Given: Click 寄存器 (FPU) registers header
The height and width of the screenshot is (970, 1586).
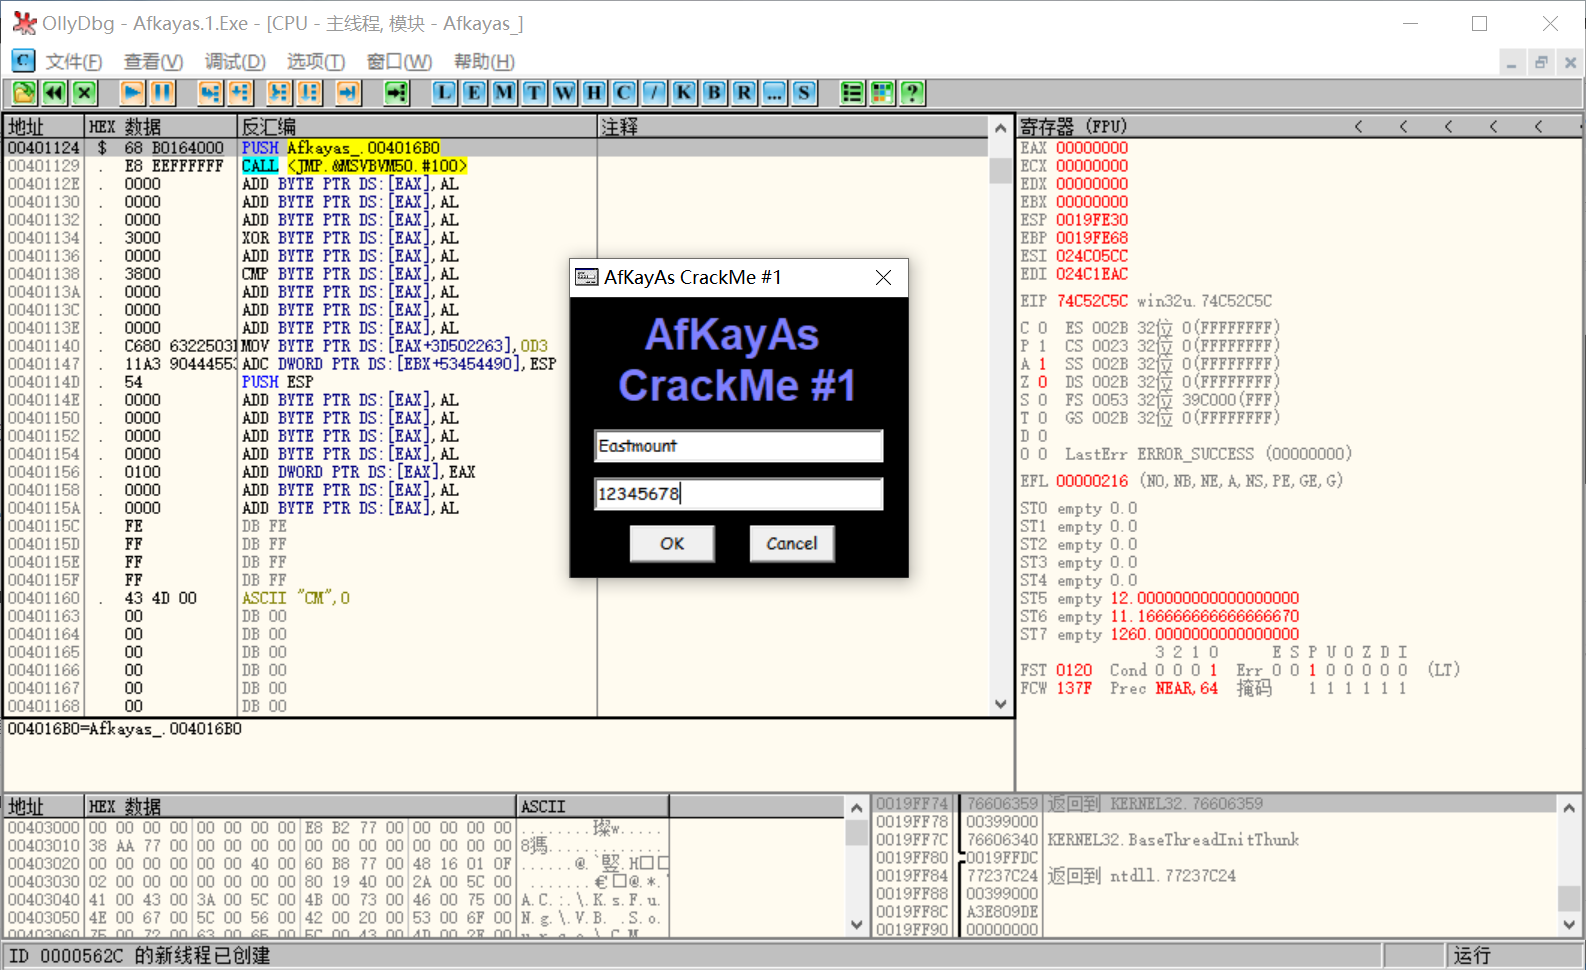Looking at the screenshot, I should [x=1073, y=126].
